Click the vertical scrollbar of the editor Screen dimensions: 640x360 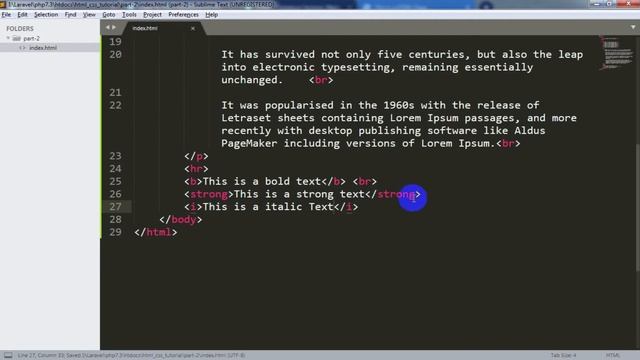638,206
